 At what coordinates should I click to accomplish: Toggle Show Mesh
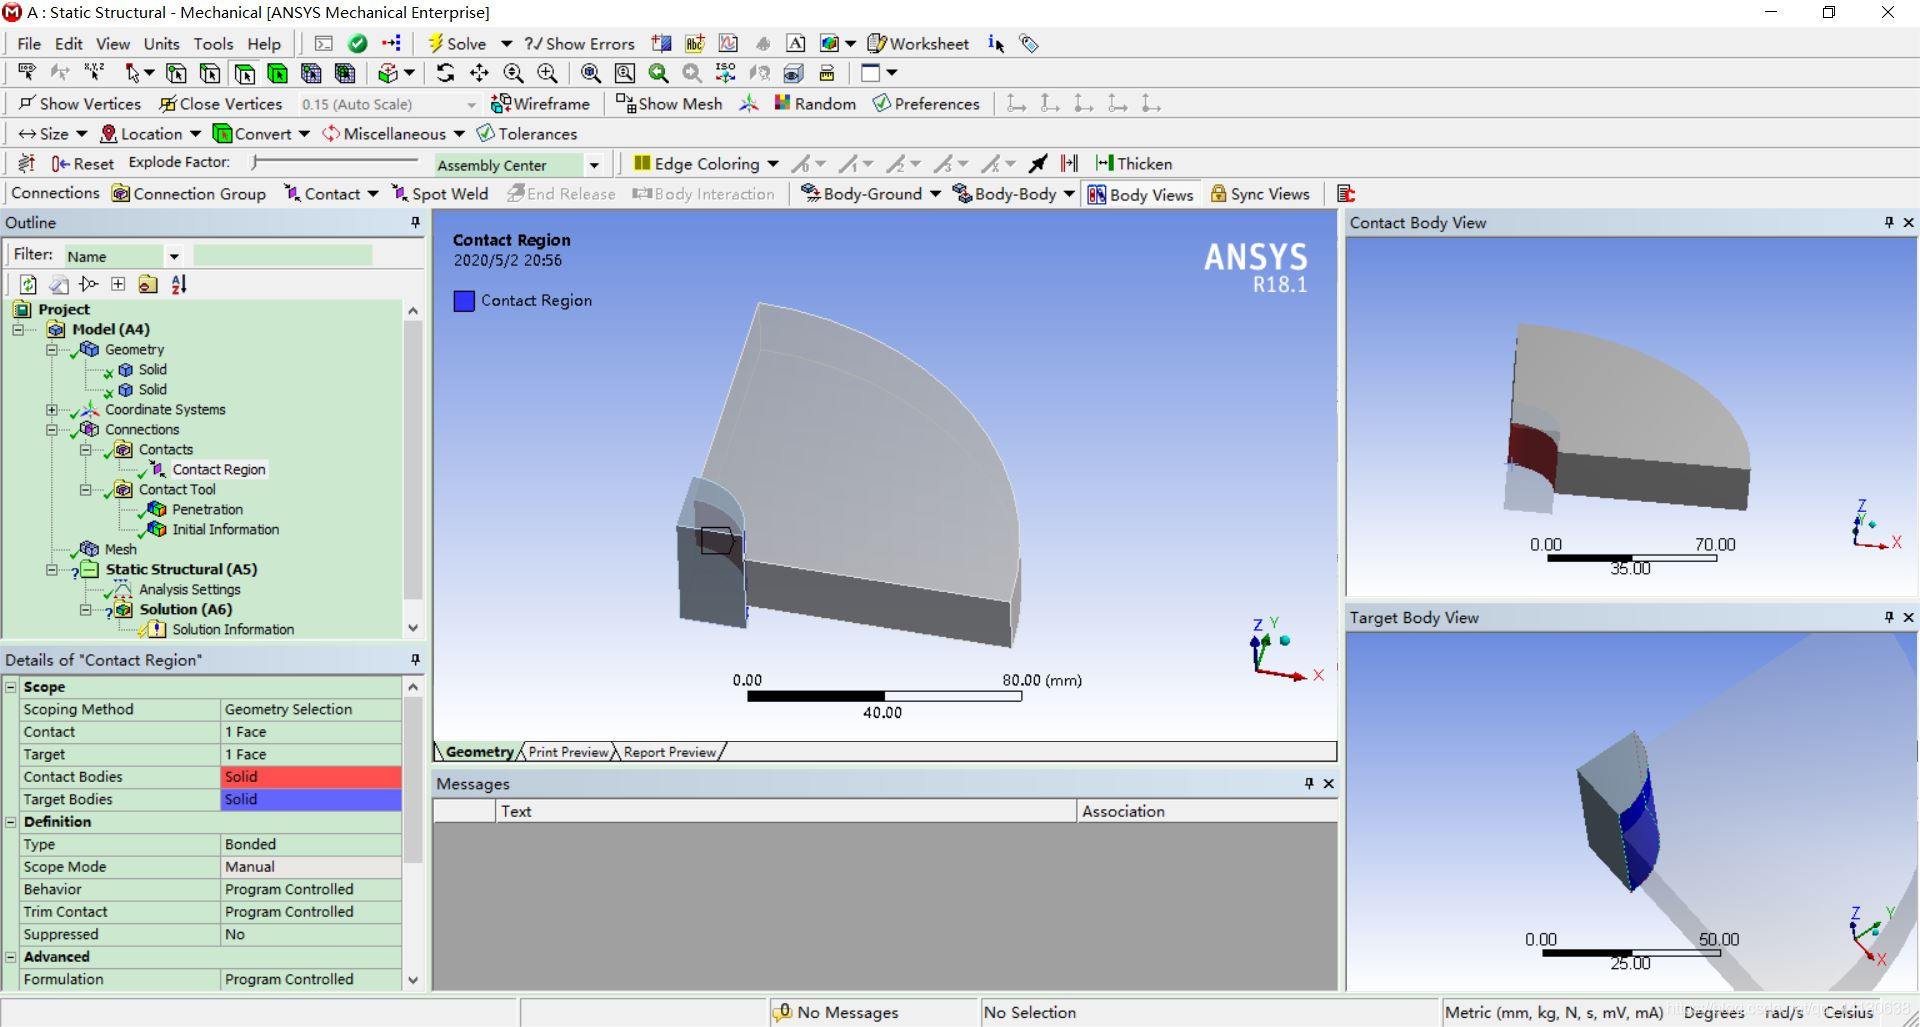pyautogui.click(x=669, y=103)
